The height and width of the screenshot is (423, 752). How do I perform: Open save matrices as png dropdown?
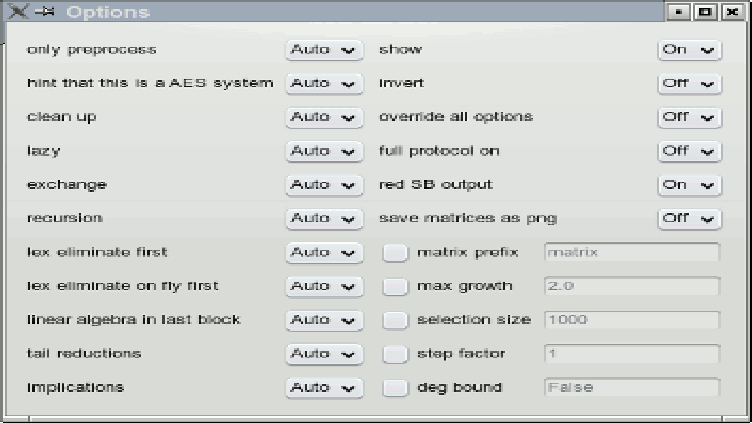point(690,219)
